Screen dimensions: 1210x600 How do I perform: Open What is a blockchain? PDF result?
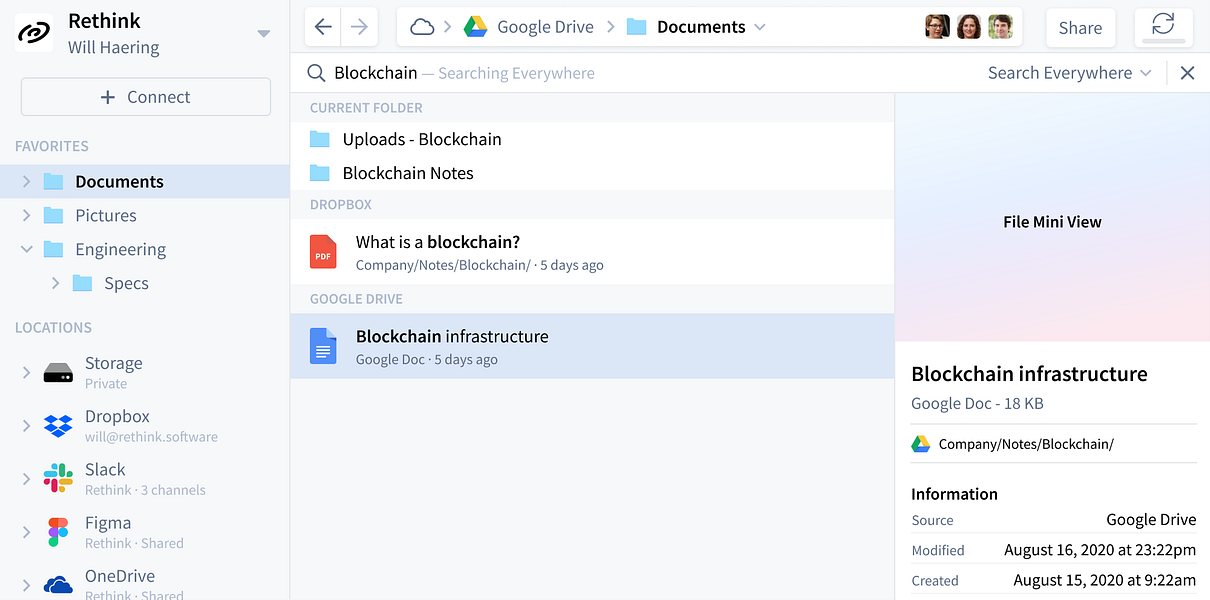pyautogui.click(x=592, y=252)
